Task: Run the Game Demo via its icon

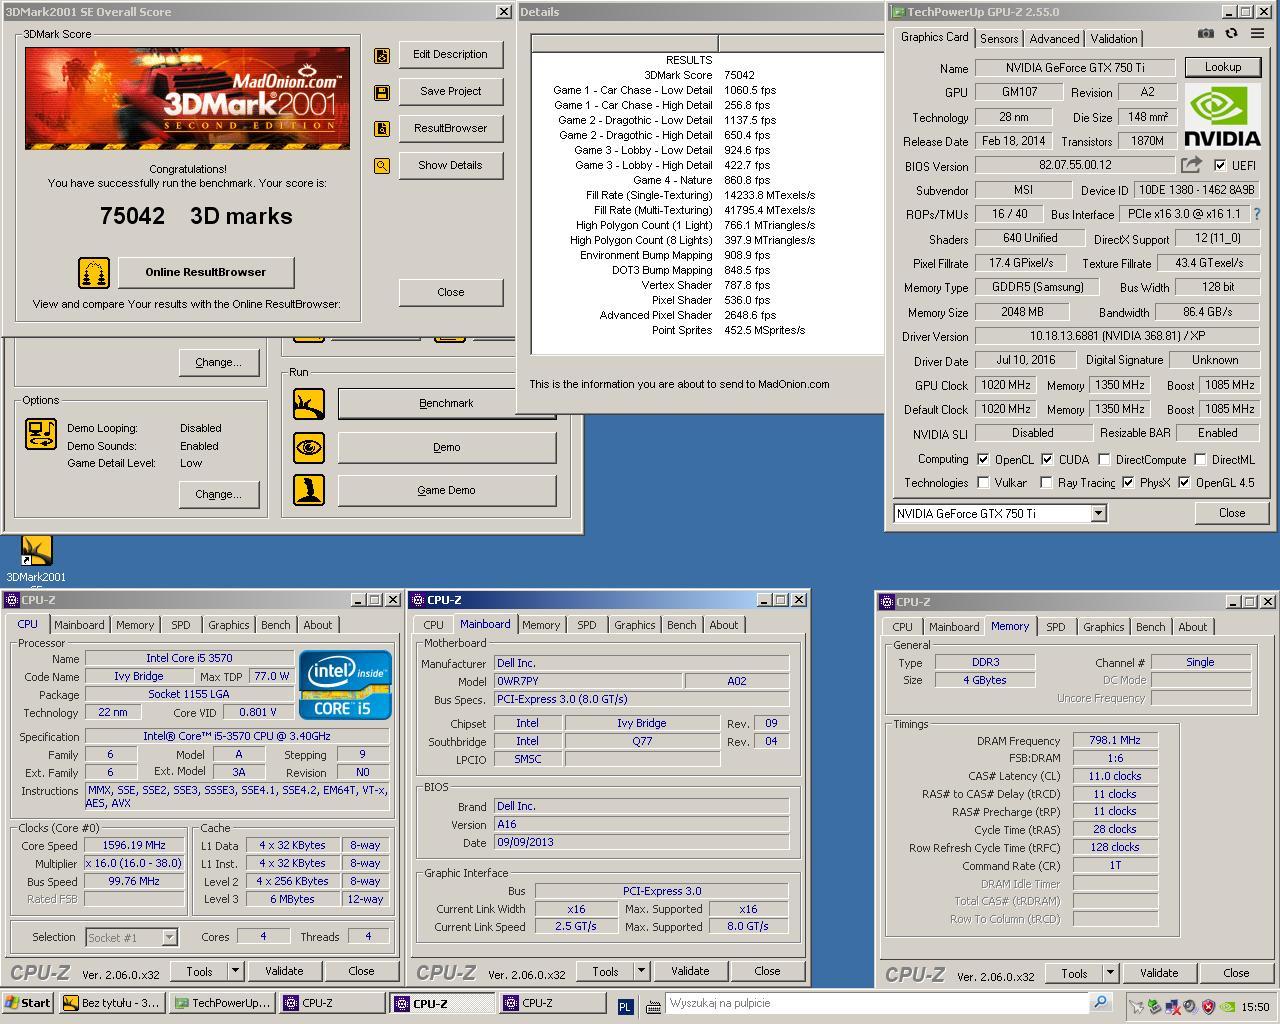Action: (x=308, y=490)
